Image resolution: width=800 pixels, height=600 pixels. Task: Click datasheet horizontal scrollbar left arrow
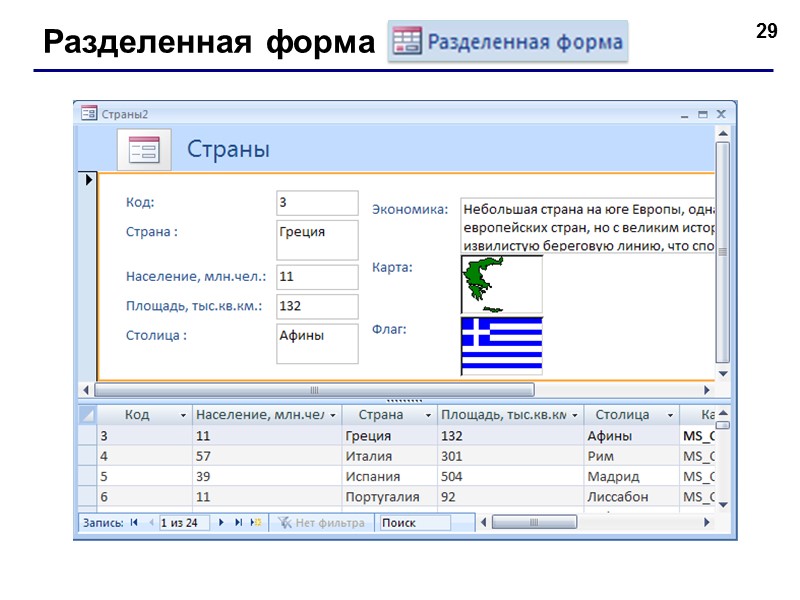tap(484, 522)
